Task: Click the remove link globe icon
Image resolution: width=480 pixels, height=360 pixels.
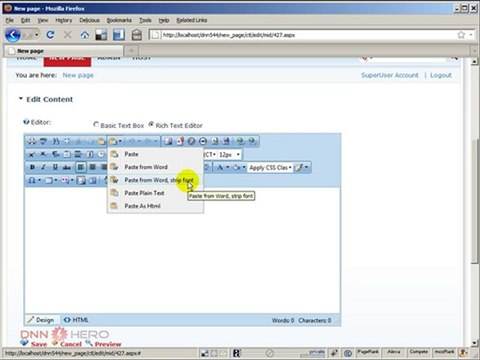Action: 252,141
